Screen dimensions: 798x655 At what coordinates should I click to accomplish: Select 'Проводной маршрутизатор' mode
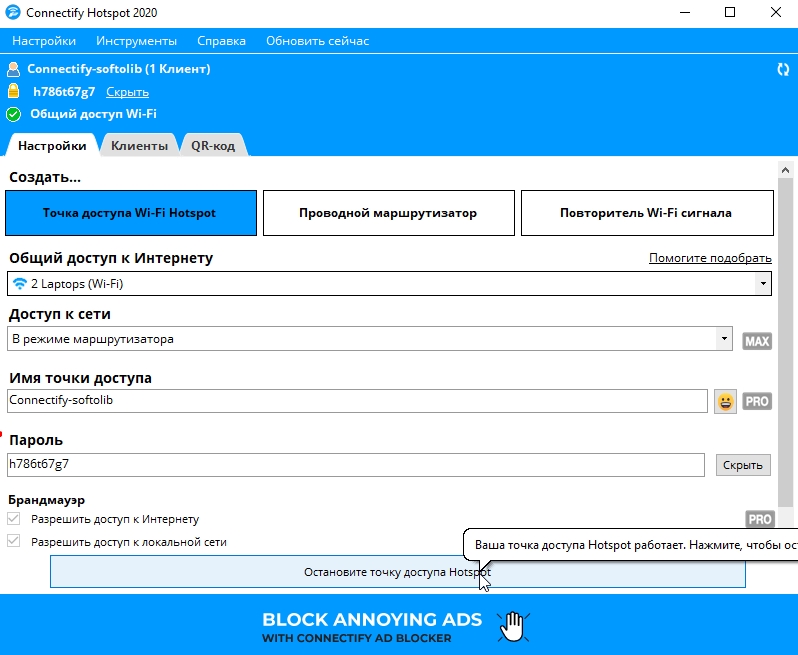click(x=389, y=213)
